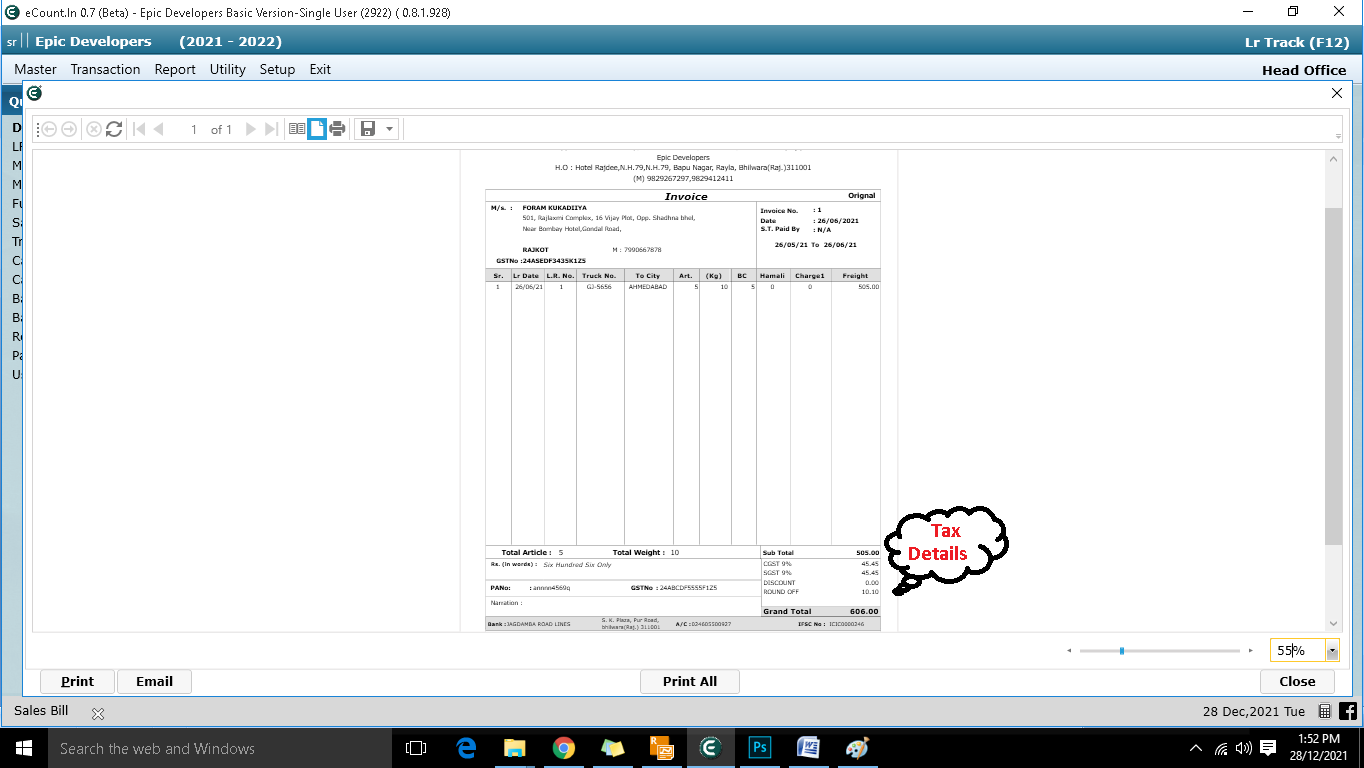This screenshot has width=1364, height=768.
Task: Click the Email button
Action: [x=154, y=681]
